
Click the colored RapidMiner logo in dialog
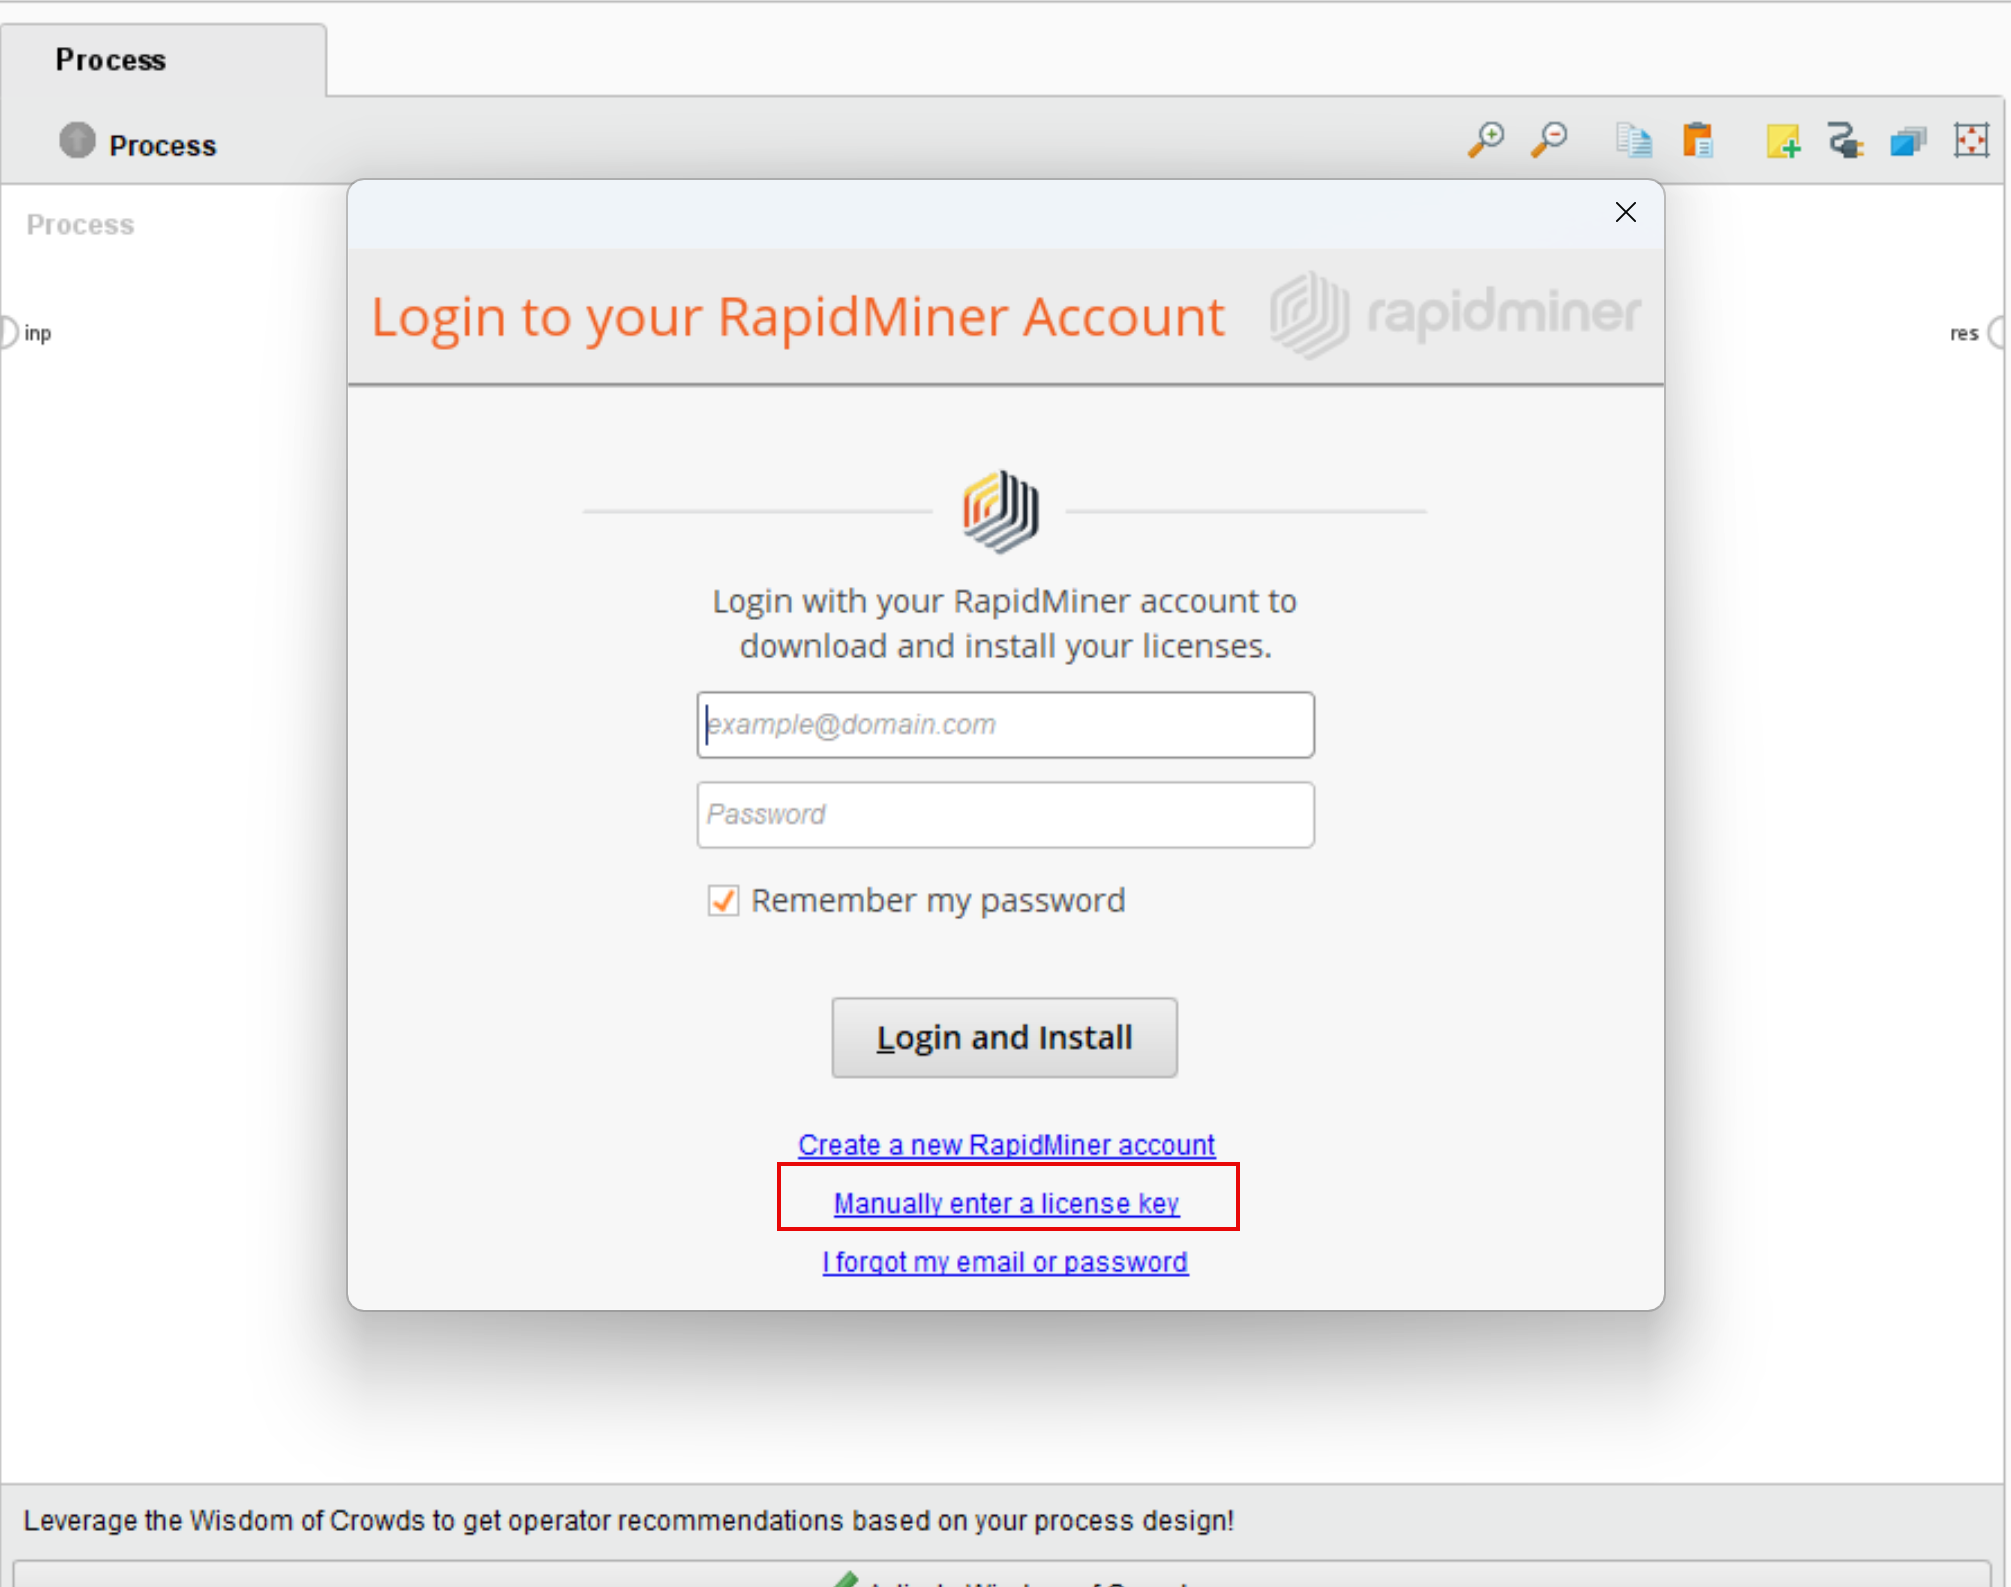click(1000, 511)
